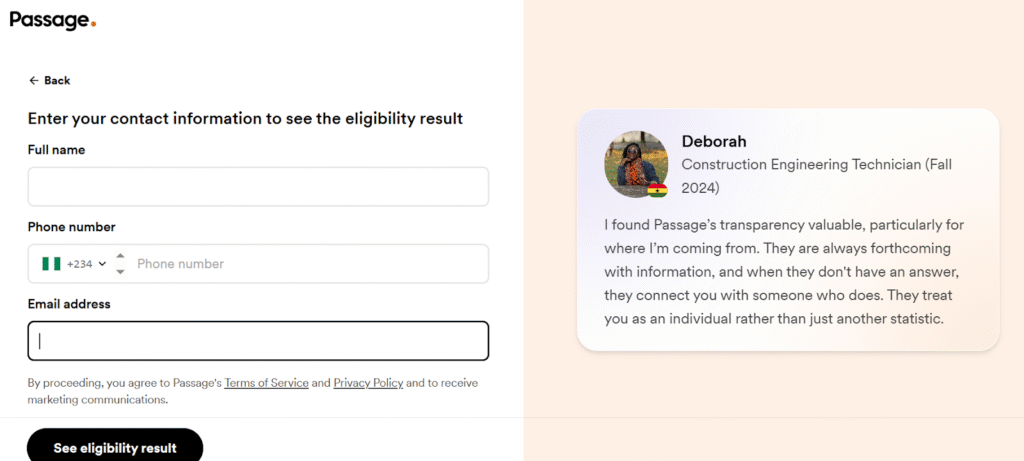
Task: Go back using the Back link
Action: tap(50, 80)
